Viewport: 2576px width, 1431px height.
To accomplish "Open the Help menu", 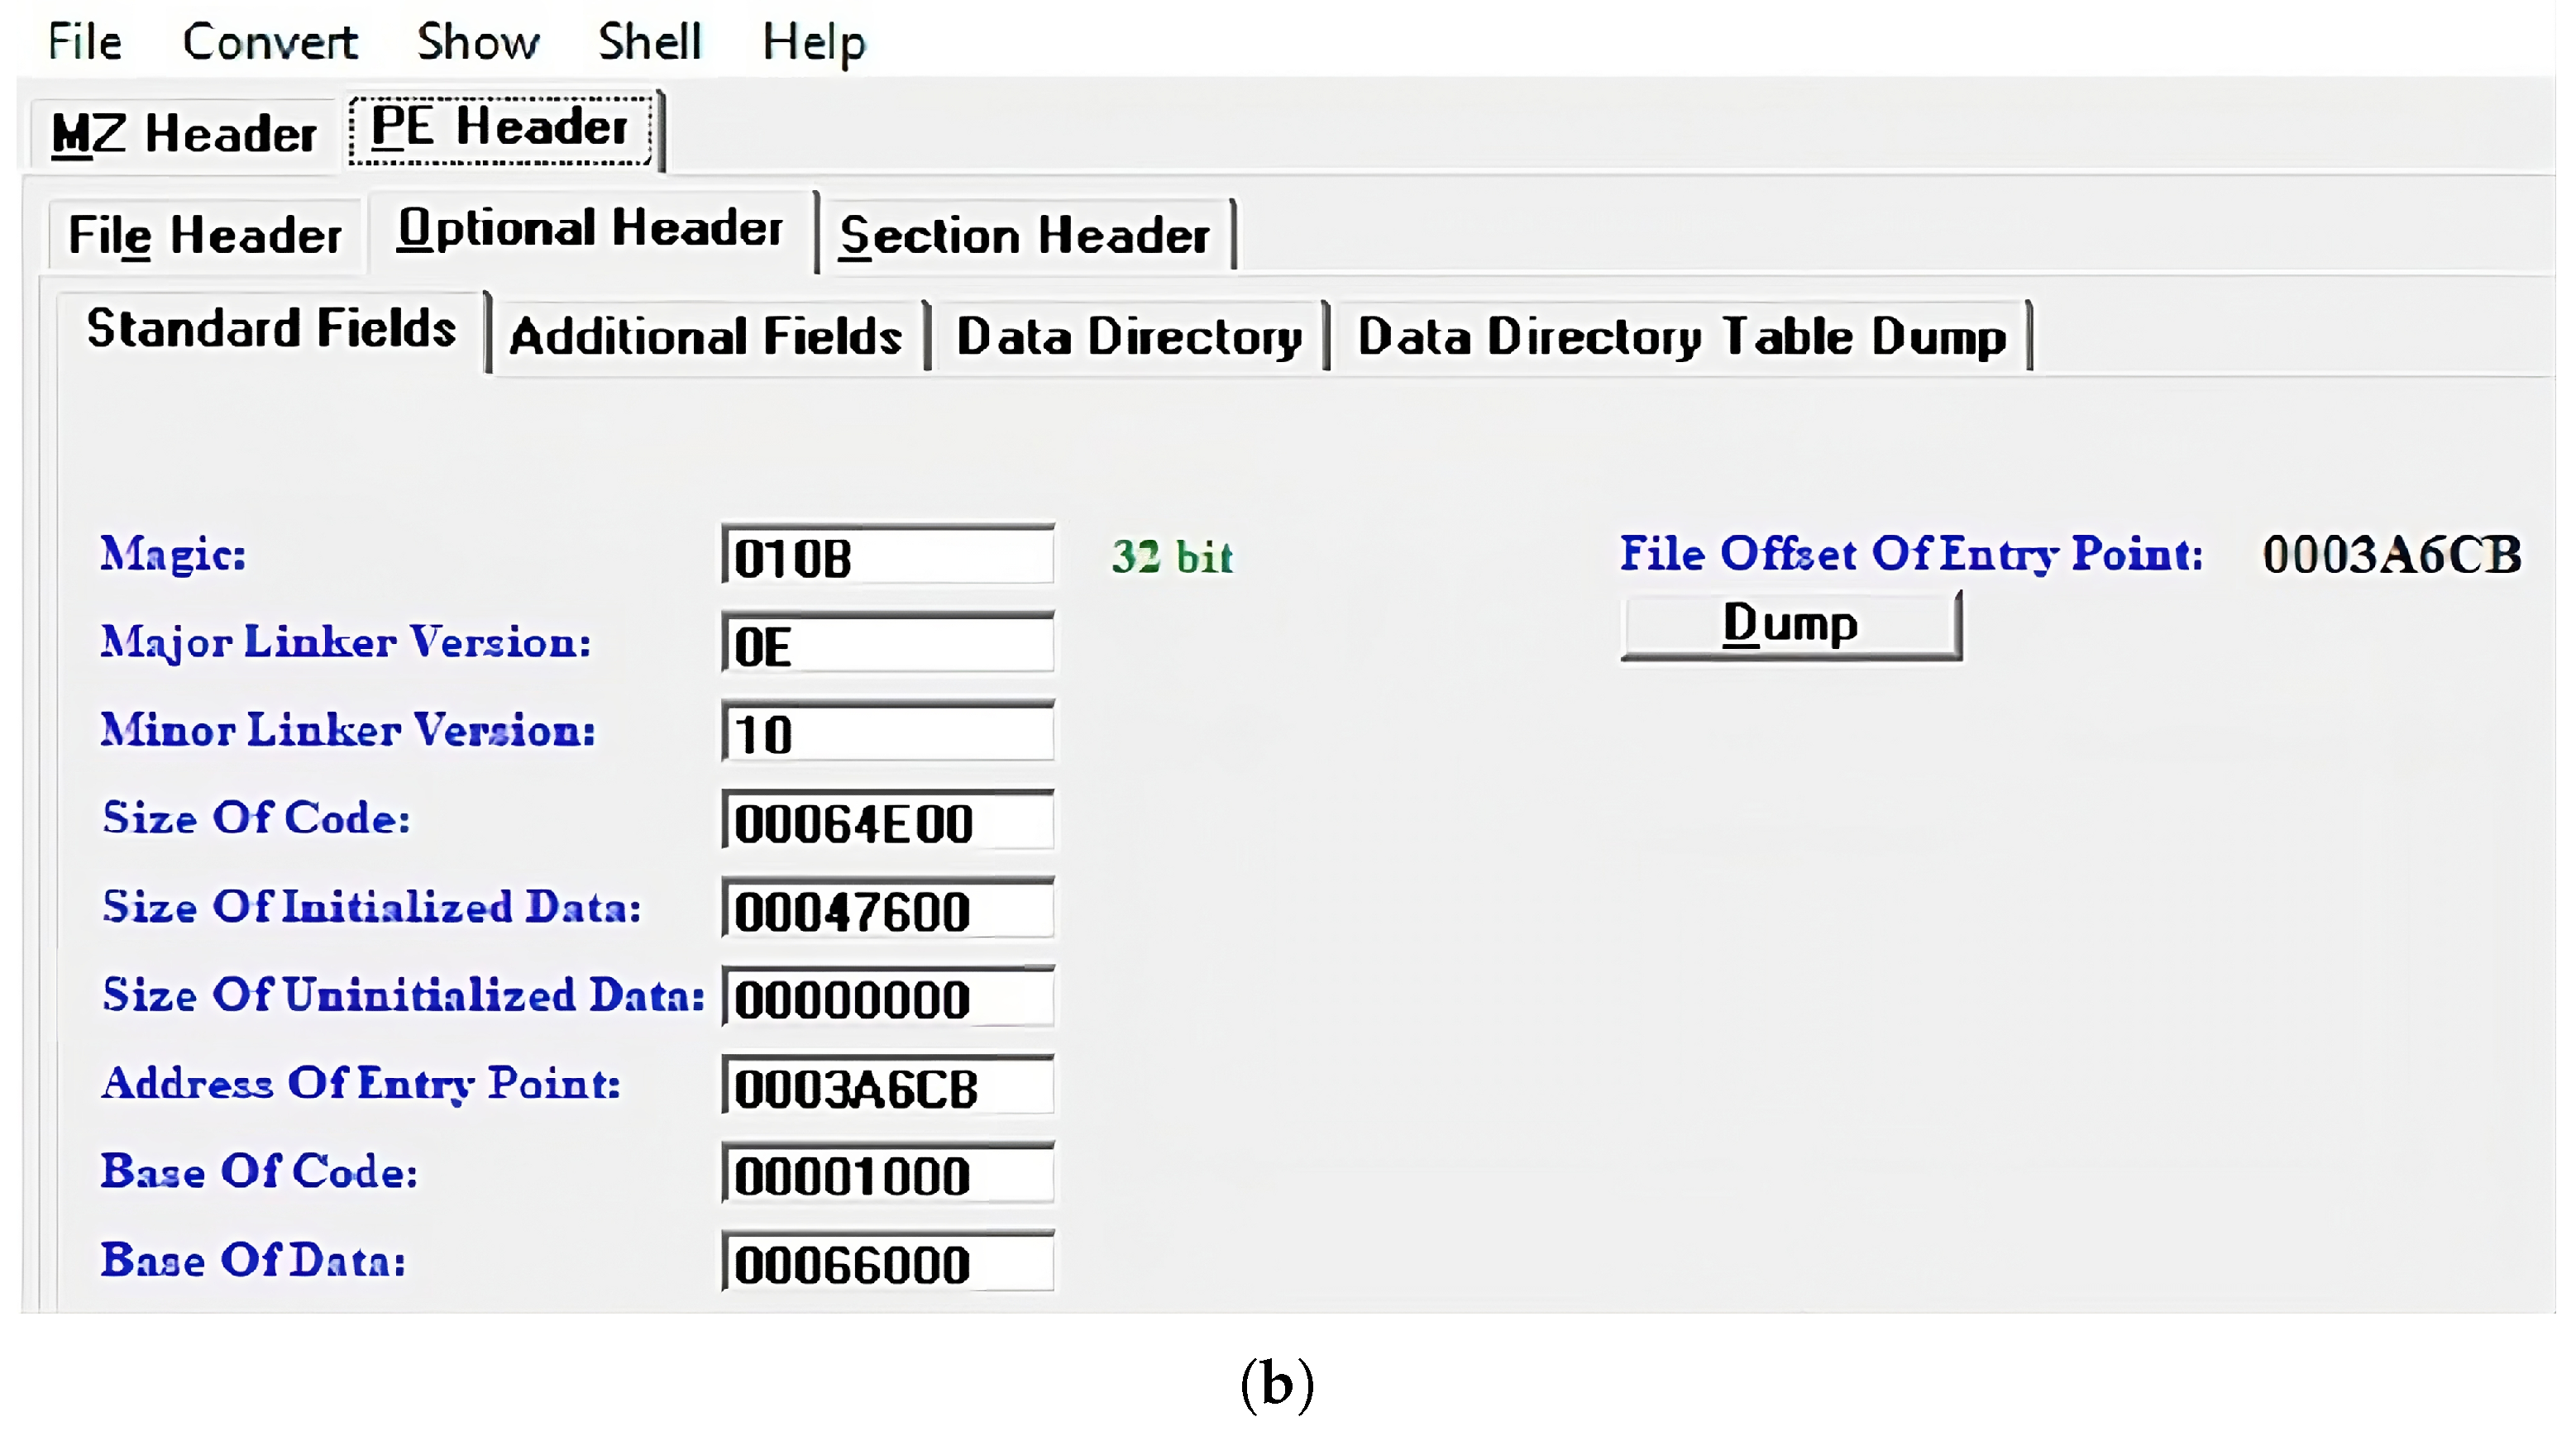I will tap(813, 42).
